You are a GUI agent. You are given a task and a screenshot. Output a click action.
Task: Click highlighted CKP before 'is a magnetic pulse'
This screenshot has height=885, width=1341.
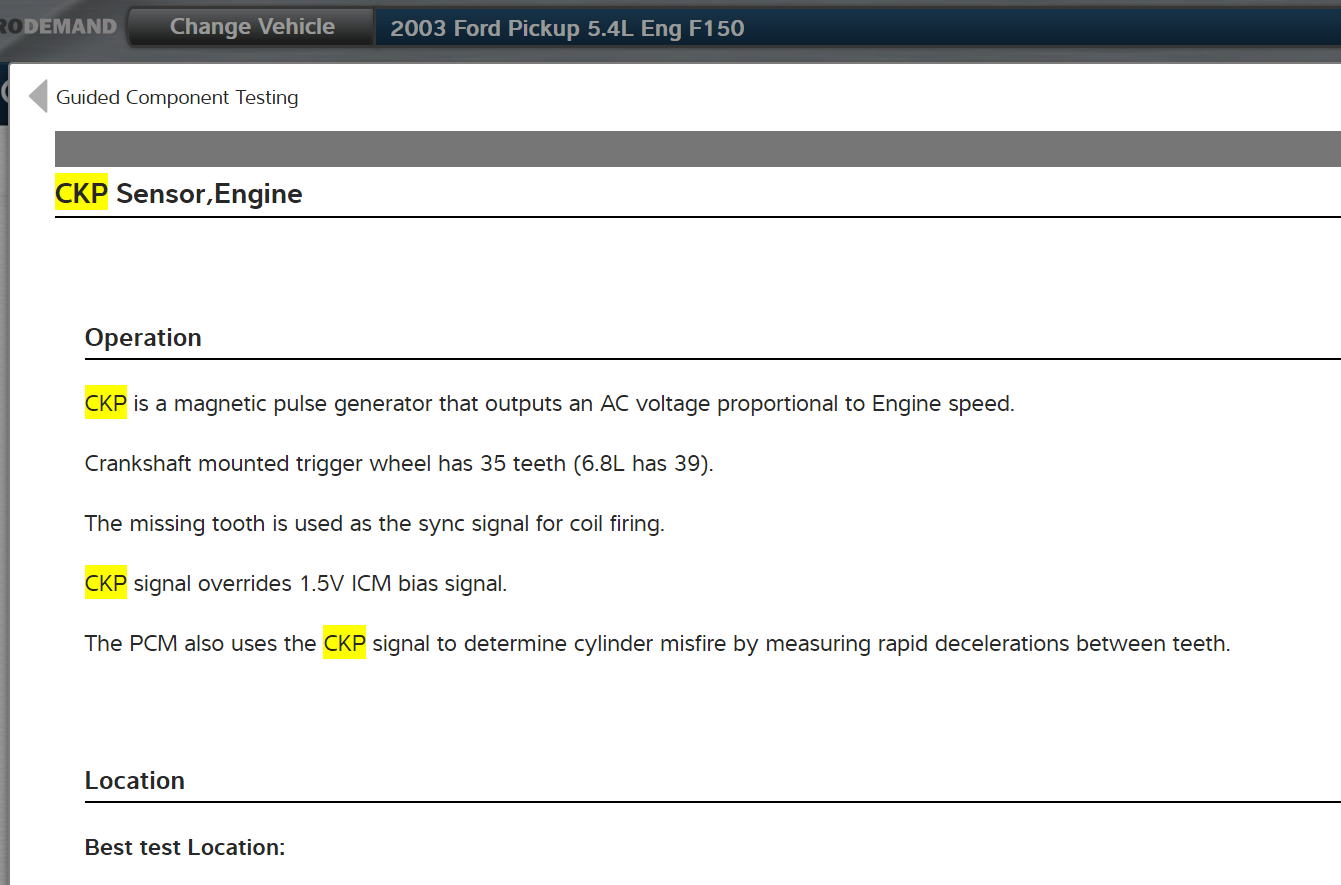click(x=106, y=404)
